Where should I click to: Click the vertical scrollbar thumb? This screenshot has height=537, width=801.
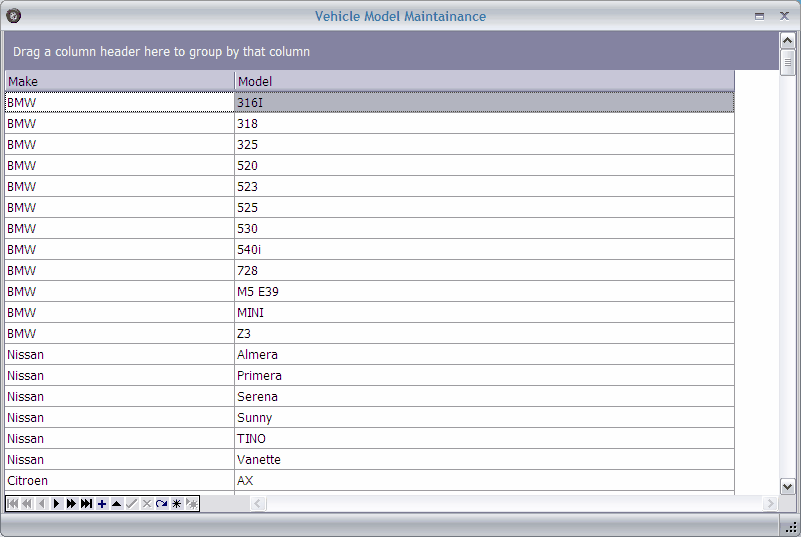[x=787, y=62]
